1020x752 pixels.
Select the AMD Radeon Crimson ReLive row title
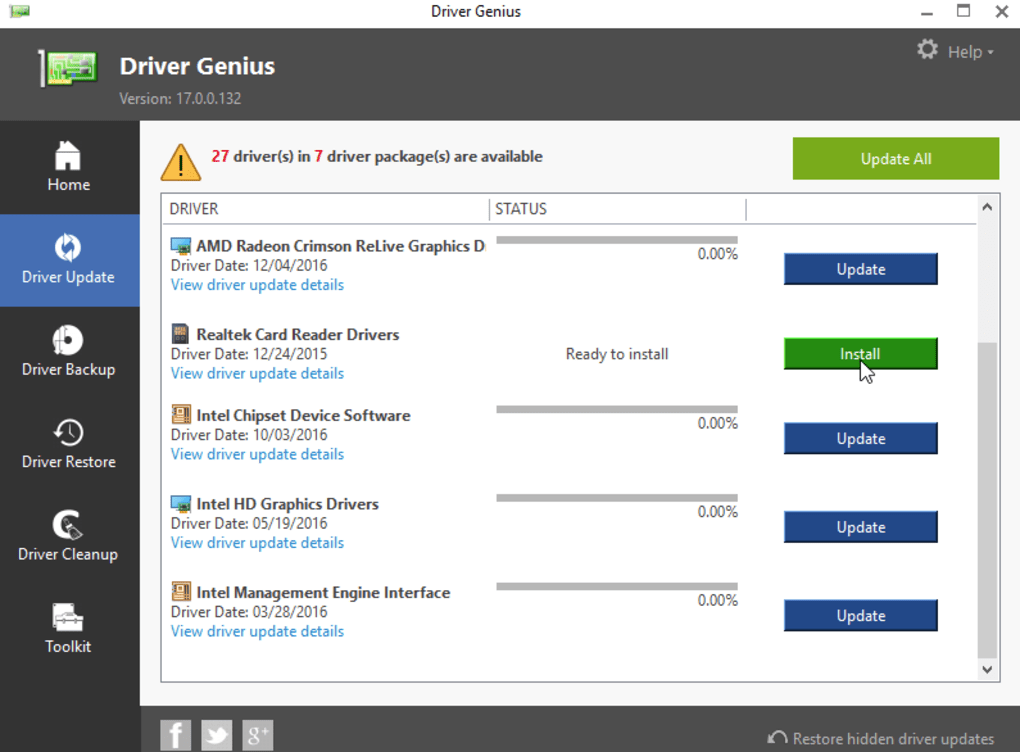[x=341, y=246]
